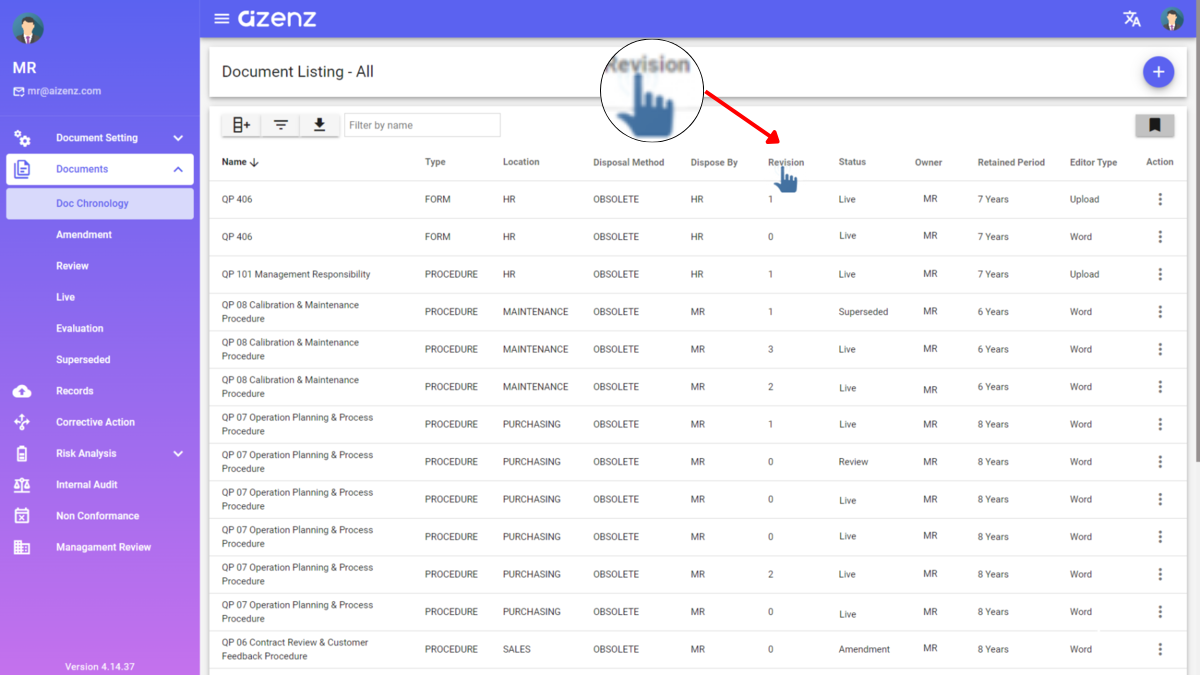
Task: Click the add column icon button
Action: tap(241, 125)
